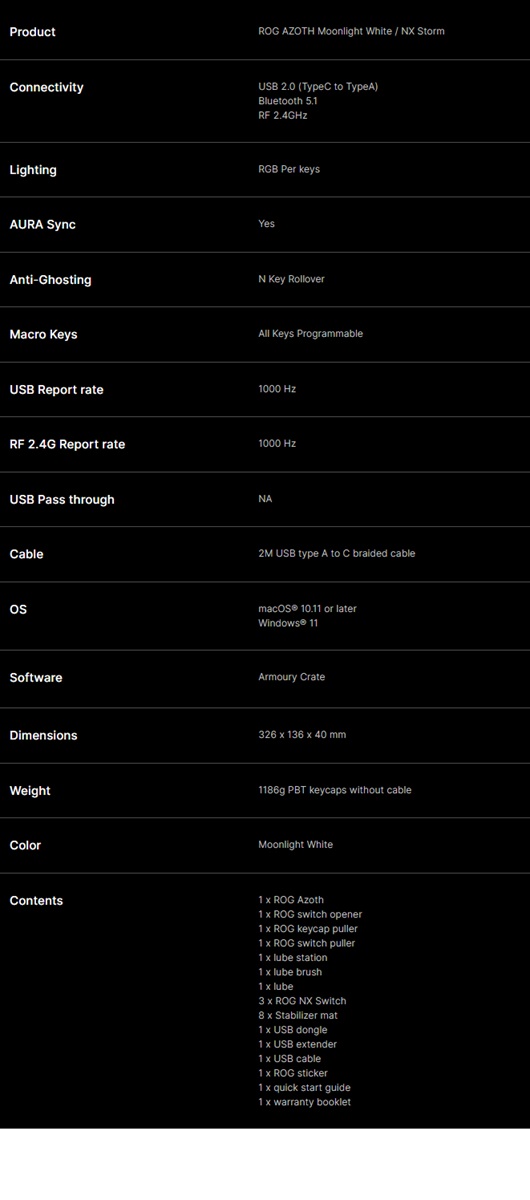Click the Macro Keys label
Viewport: 530px width, 1200px height.
coord(43,335)
